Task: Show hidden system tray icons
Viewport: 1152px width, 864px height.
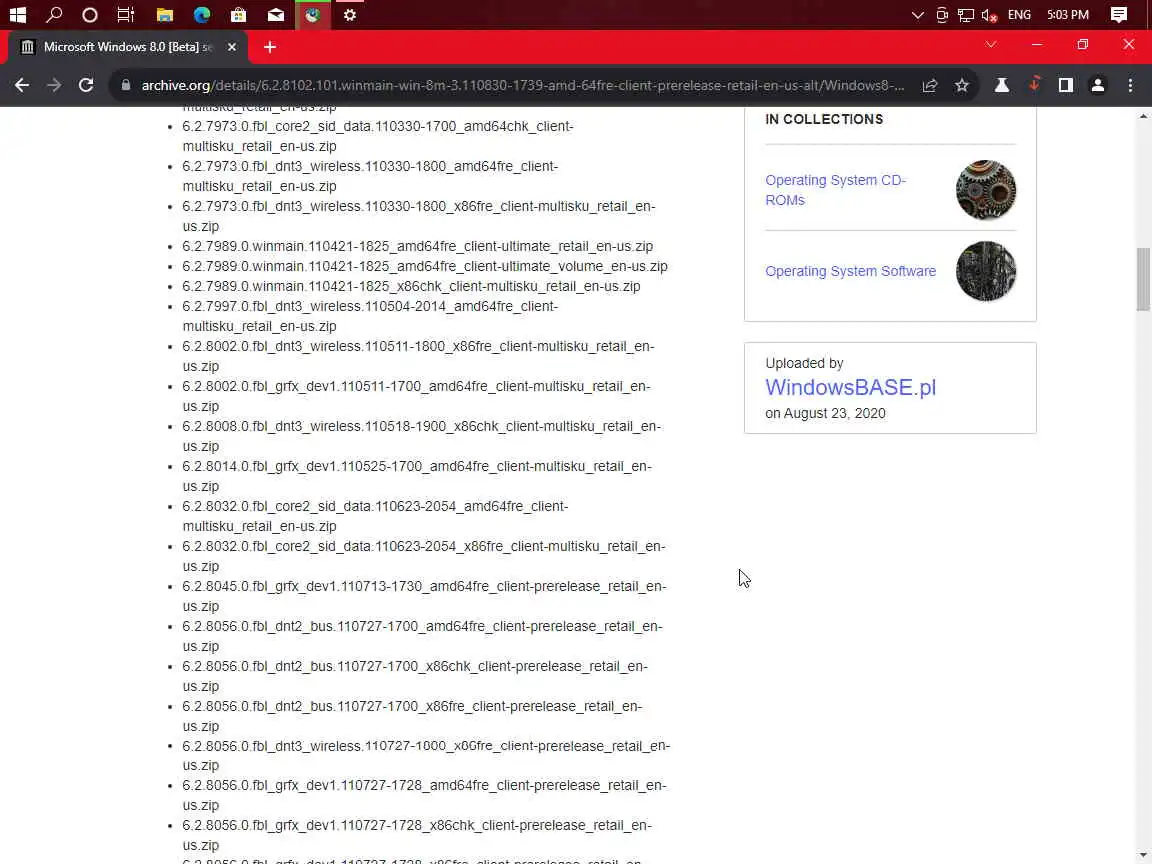Action: pyautogui.click(x=918, y=15)
